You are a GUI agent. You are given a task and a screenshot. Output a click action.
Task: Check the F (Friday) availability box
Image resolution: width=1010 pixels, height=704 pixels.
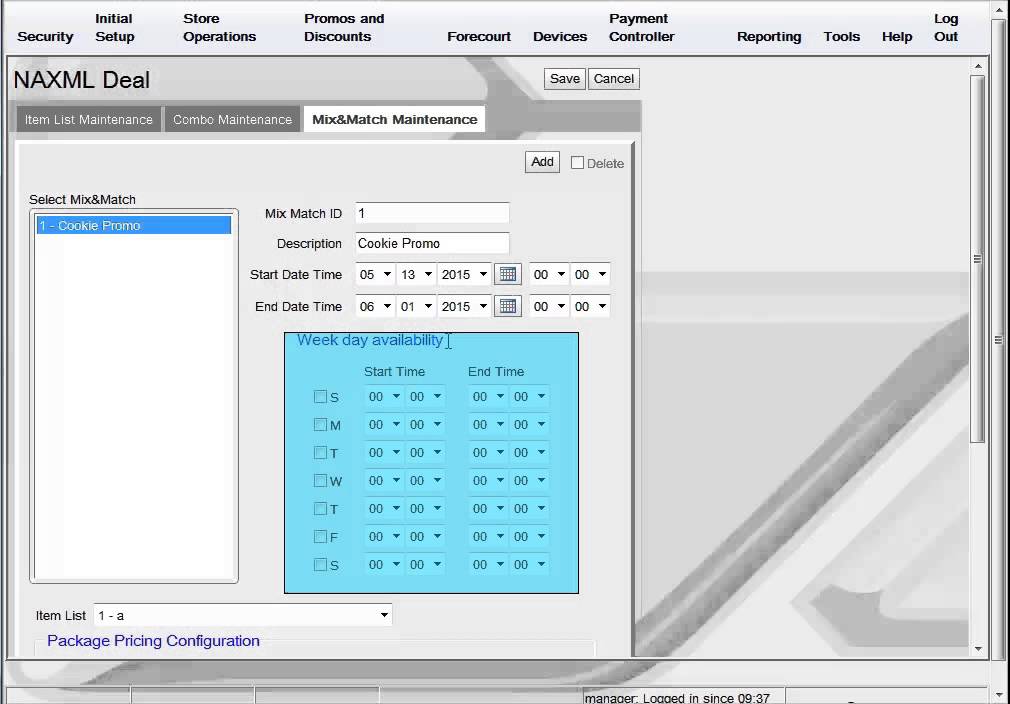click(x=320, y=537)
